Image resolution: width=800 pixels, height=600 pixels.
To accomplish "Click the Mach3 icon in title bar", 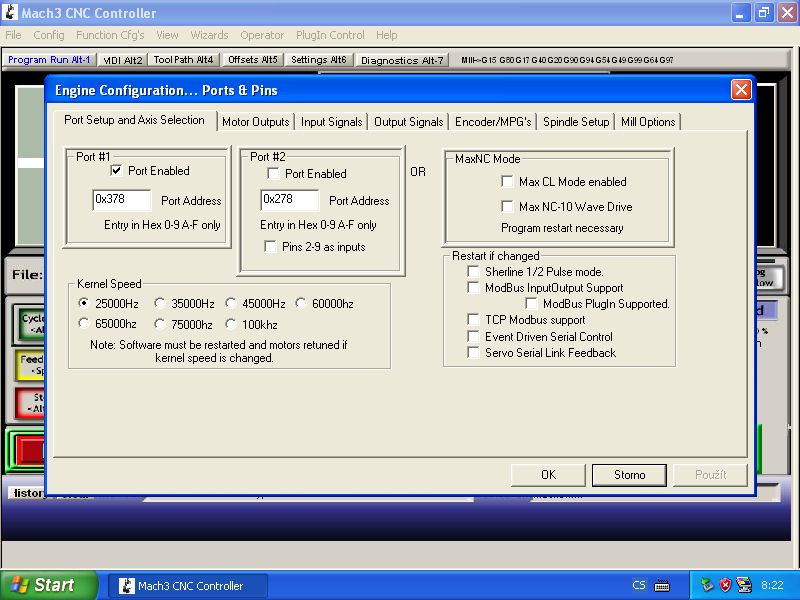I will (x=10, y=13).
